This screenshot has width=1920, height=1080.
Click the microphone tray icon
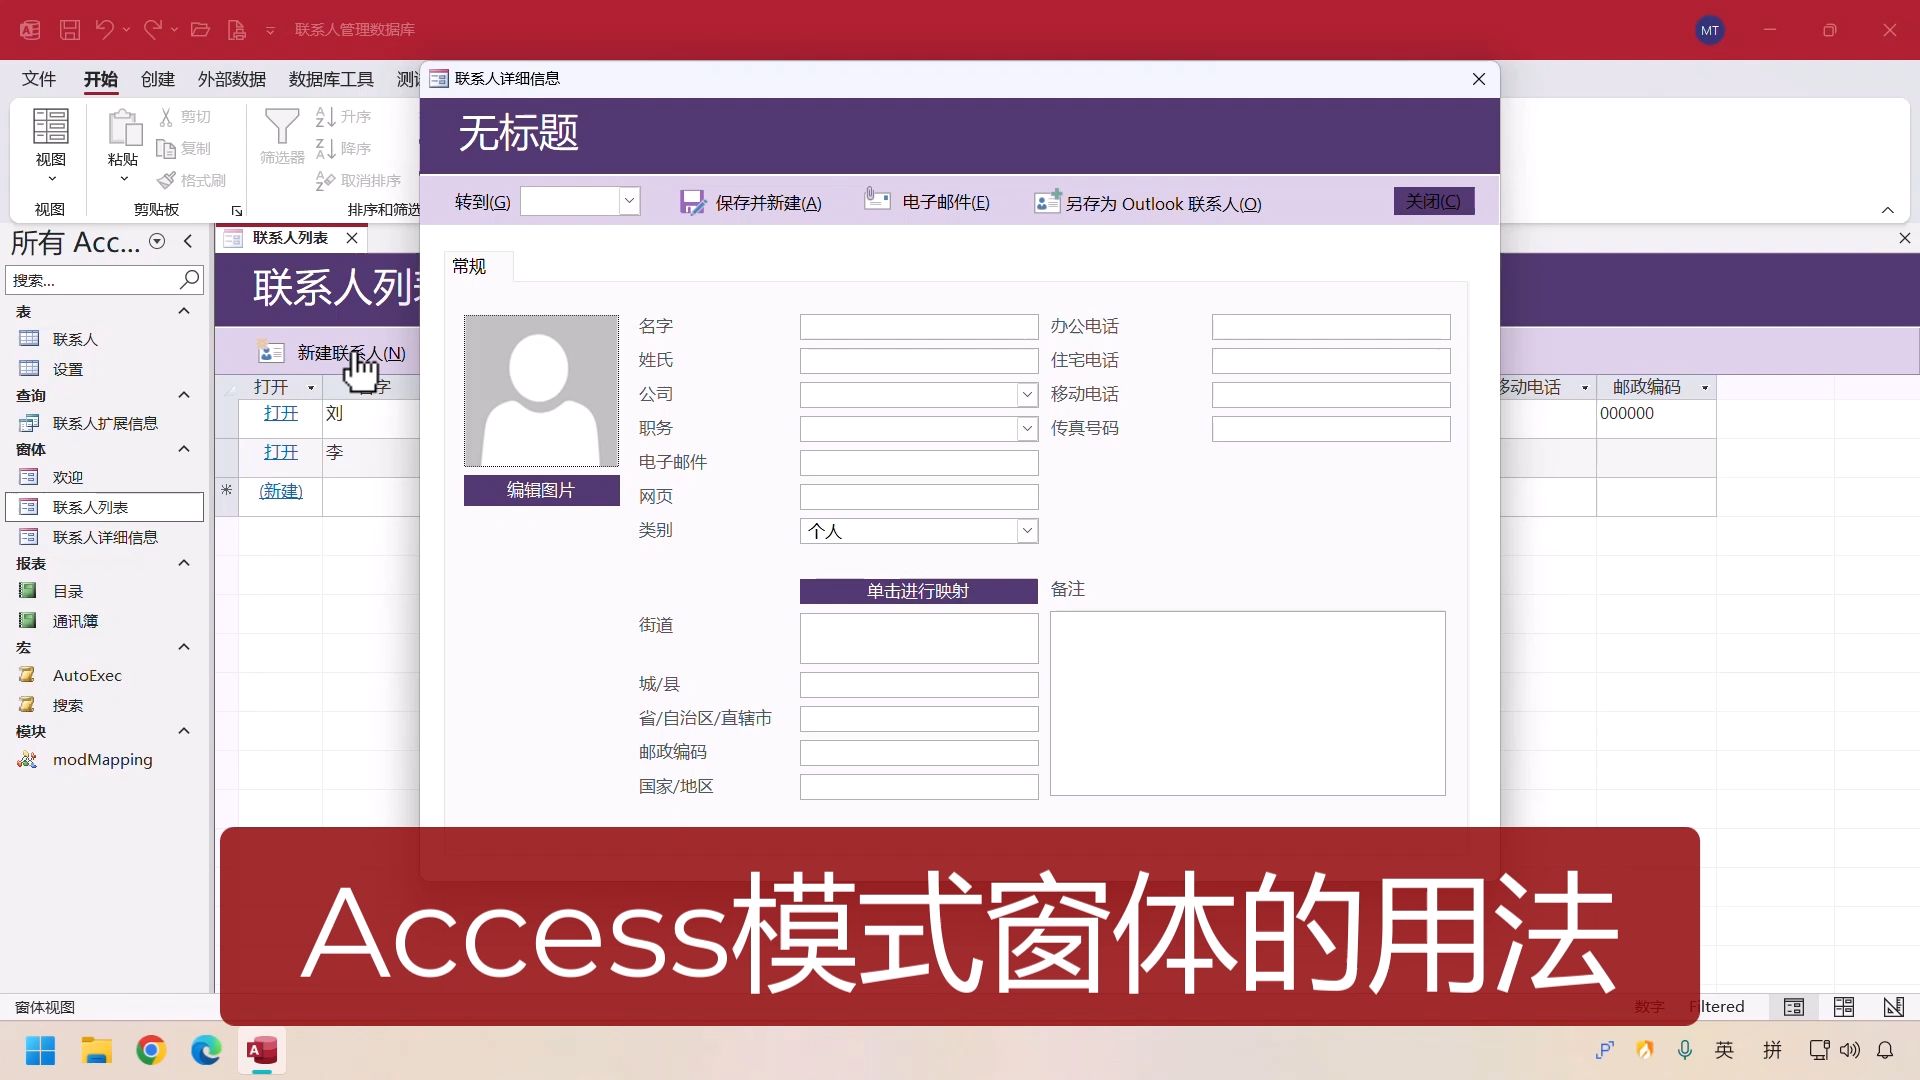1685,1050
